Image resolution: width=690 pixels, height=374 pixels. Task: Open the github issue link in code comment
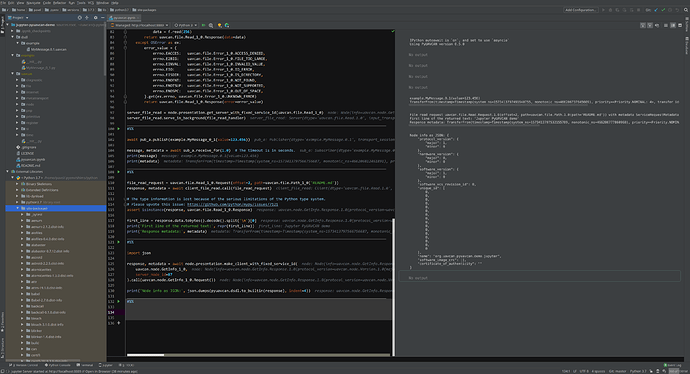point(232,205)
